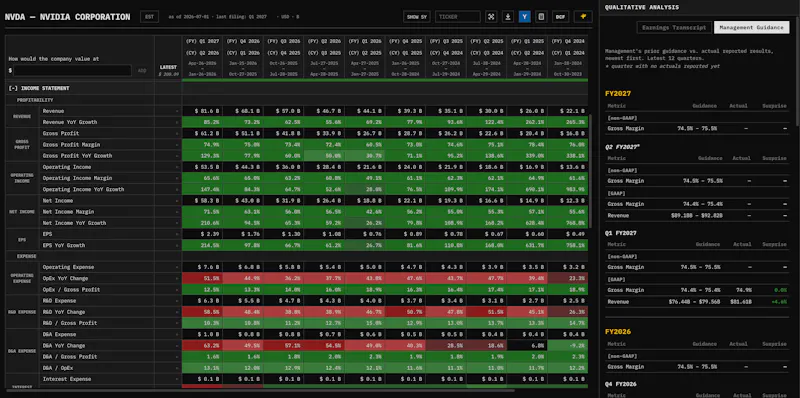Image resolution: width=800 pixels, height=398 pixels.
Task: Click the 51.5% OpEx YoY change cell
Action: click(x=202, y=279)
